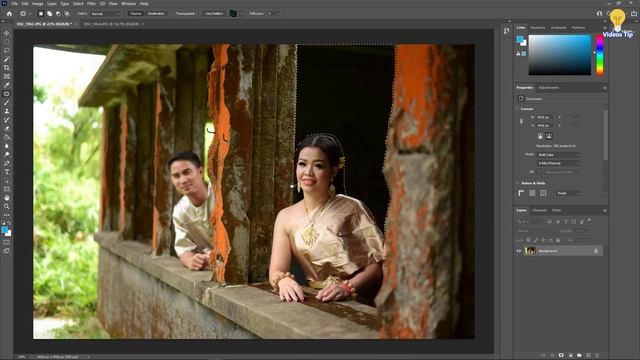The width and height of the screenshot is (640, 360).
Task: Open the color Mode dropdown in Properties
Action: [x=558, y=155]
